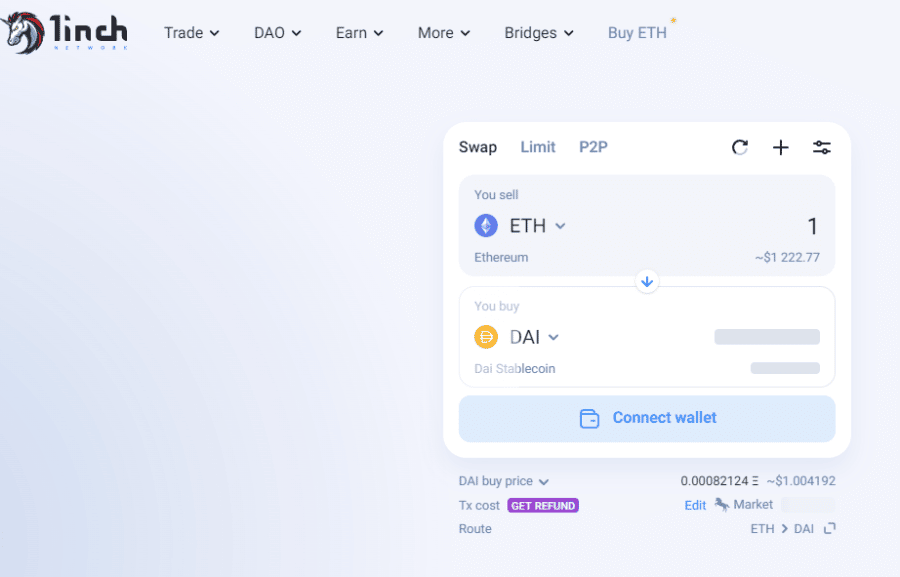This screenshot has height=577, width=900.
Task: Click the DAI token icon
Action: pyautogui.click(x=486, y=337)
